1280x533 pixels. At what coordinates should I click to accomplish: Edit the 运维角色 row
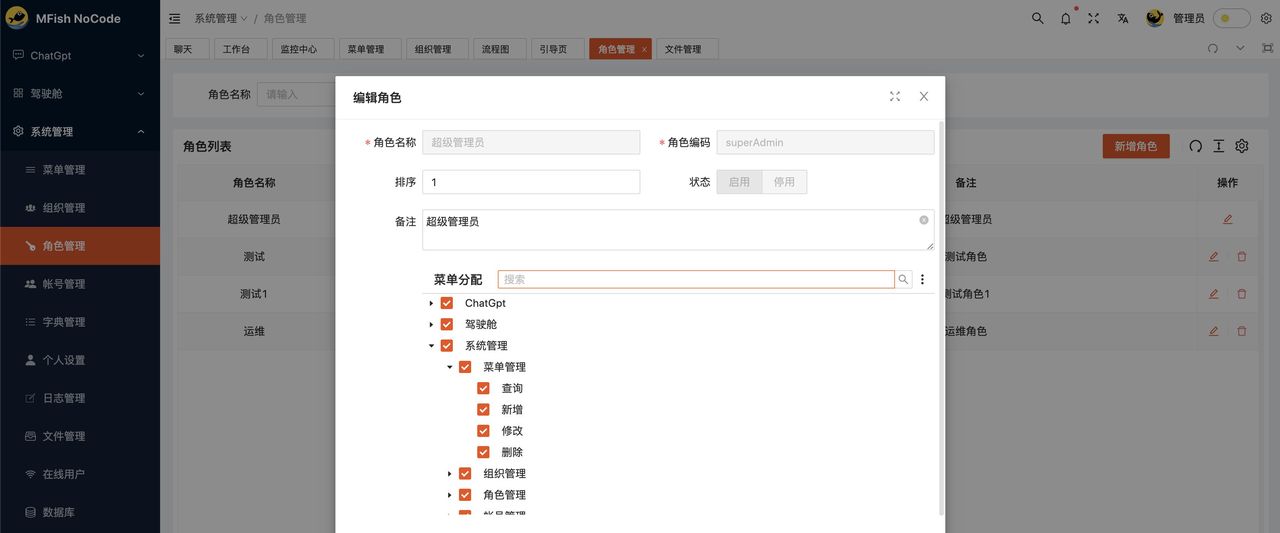[1213, 331]
